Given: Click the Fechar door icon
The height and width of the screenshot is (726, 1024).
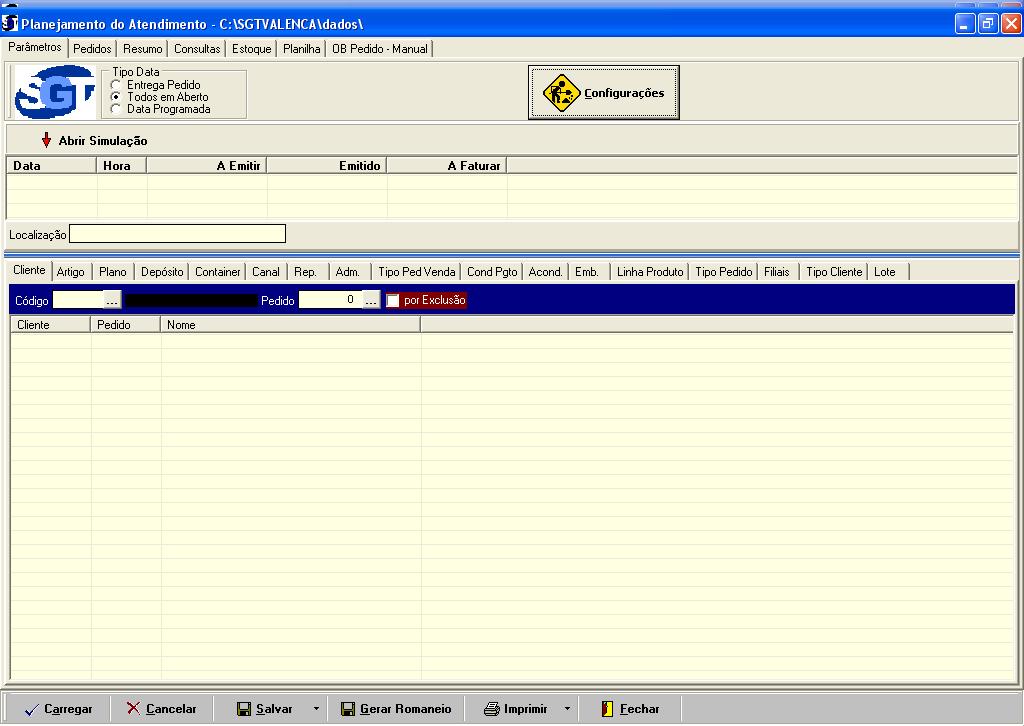Looking at the screenshot, I should (606, 709).
